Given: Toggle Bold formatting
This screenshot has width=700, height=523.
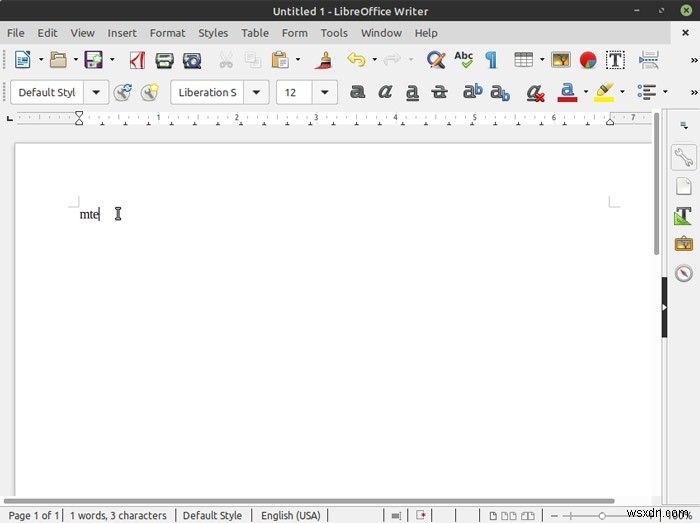Looking at the screenshot, I should (x=358, y=92).
